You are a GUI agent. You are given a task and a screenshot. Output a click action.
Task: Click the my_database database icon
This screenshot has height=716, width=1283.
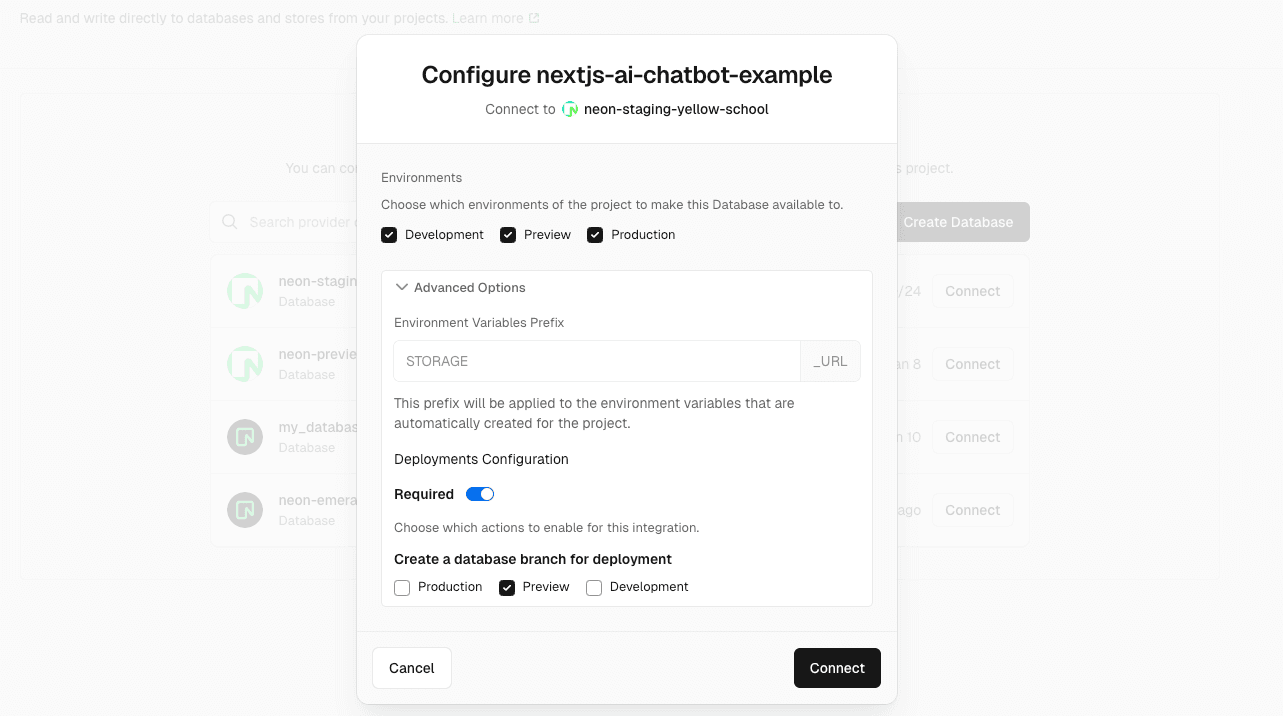coord(245,436)
